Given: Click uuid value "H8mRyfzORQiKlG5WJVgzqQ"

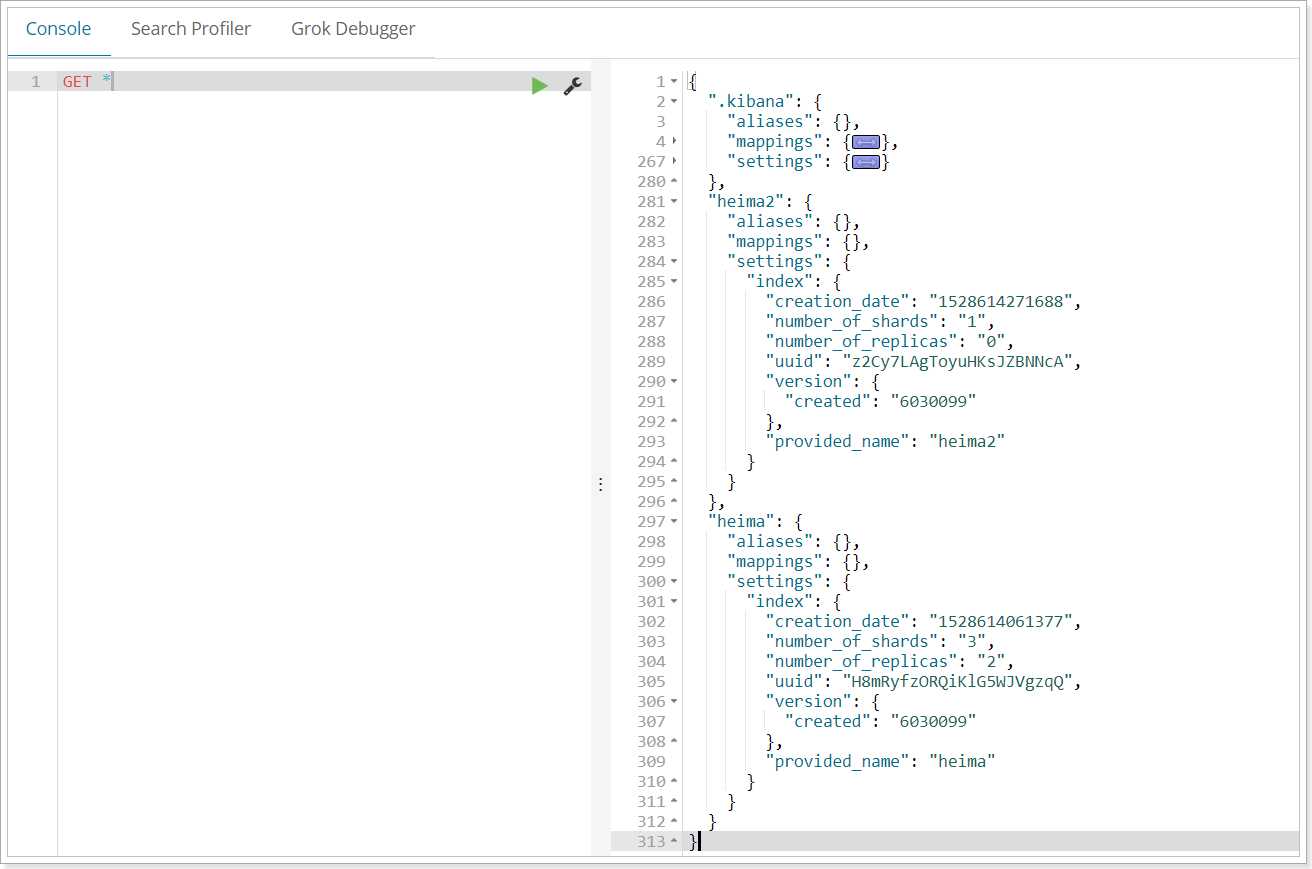Looking at the screenshot, I should tap(959, 682).
